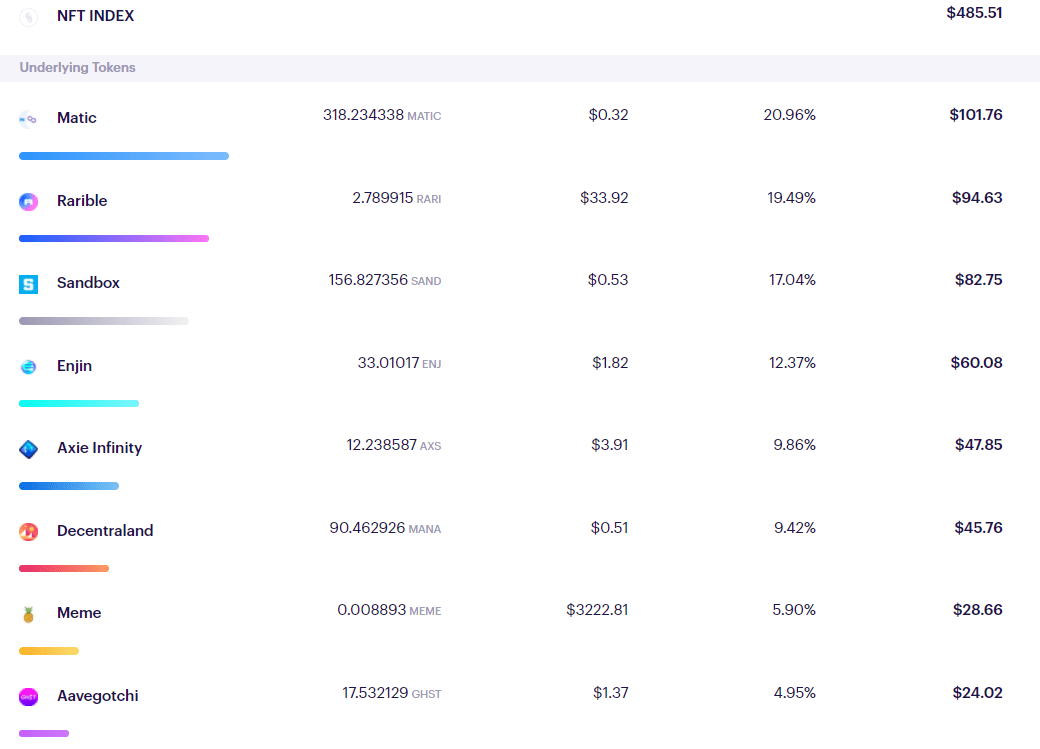The width and height of the screenshot is (1040, 749).
Task: Click the NFT INDEX logo icon
Action: pos(27,16)
